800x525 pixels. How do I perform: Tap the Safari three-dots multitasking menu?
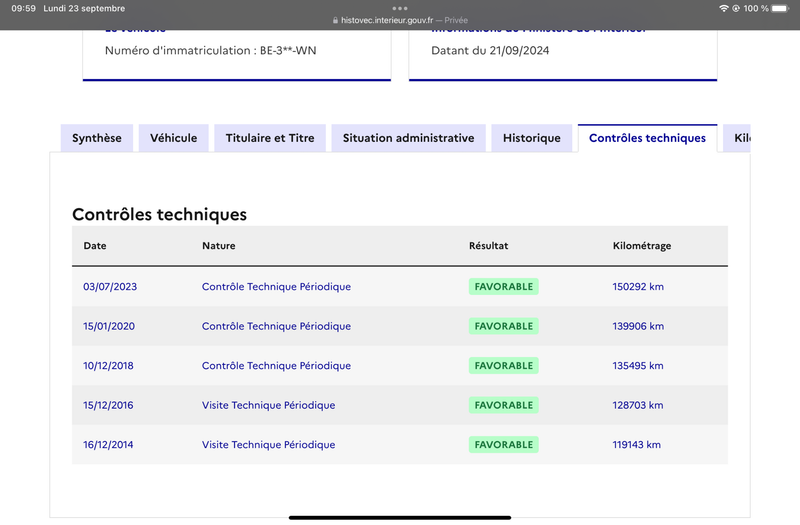coord(400,8)
